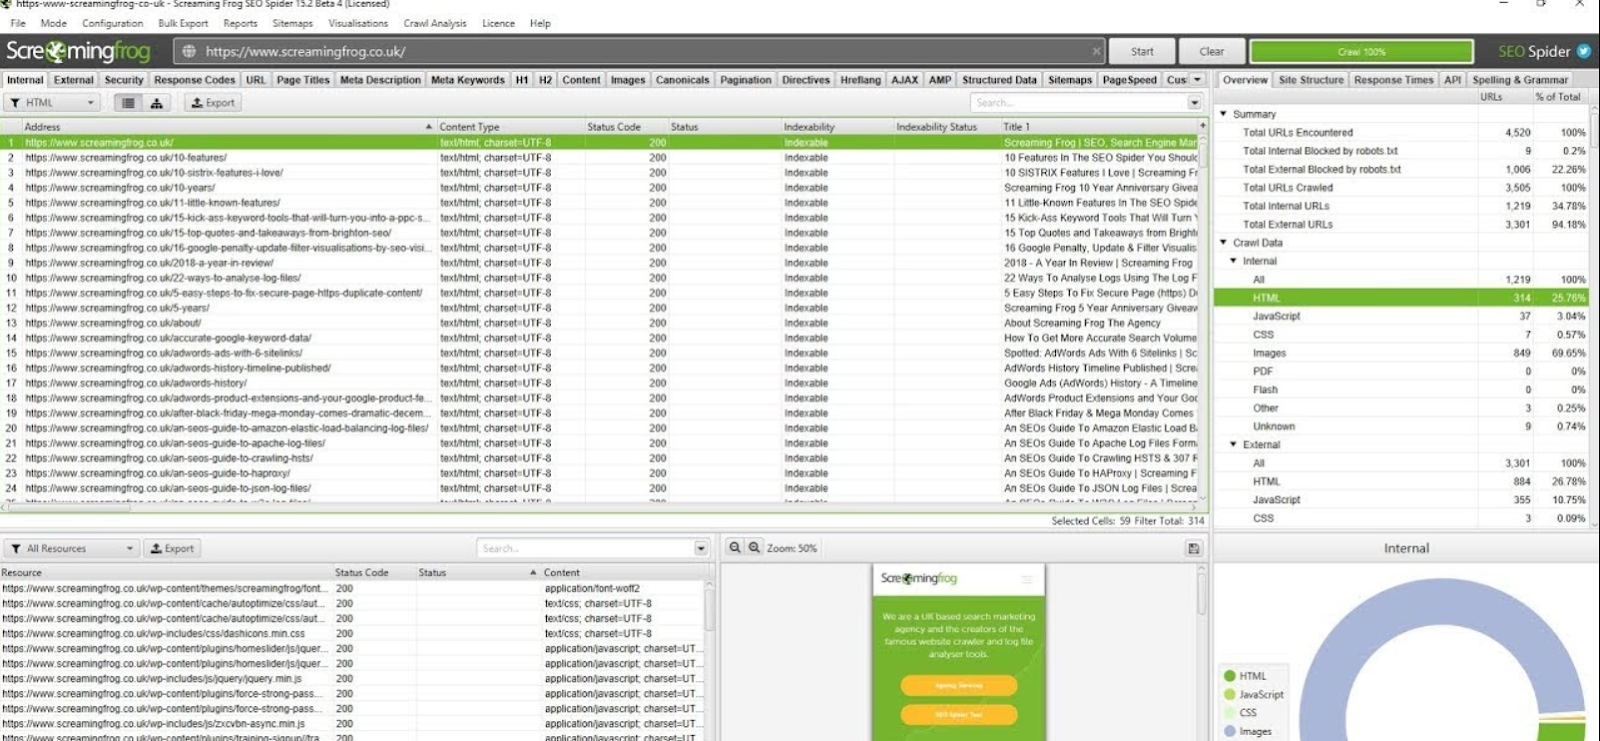Viewport: 1600px width, 741px height.
Task: Click the plus icon to add columns
Action: 1202,127
